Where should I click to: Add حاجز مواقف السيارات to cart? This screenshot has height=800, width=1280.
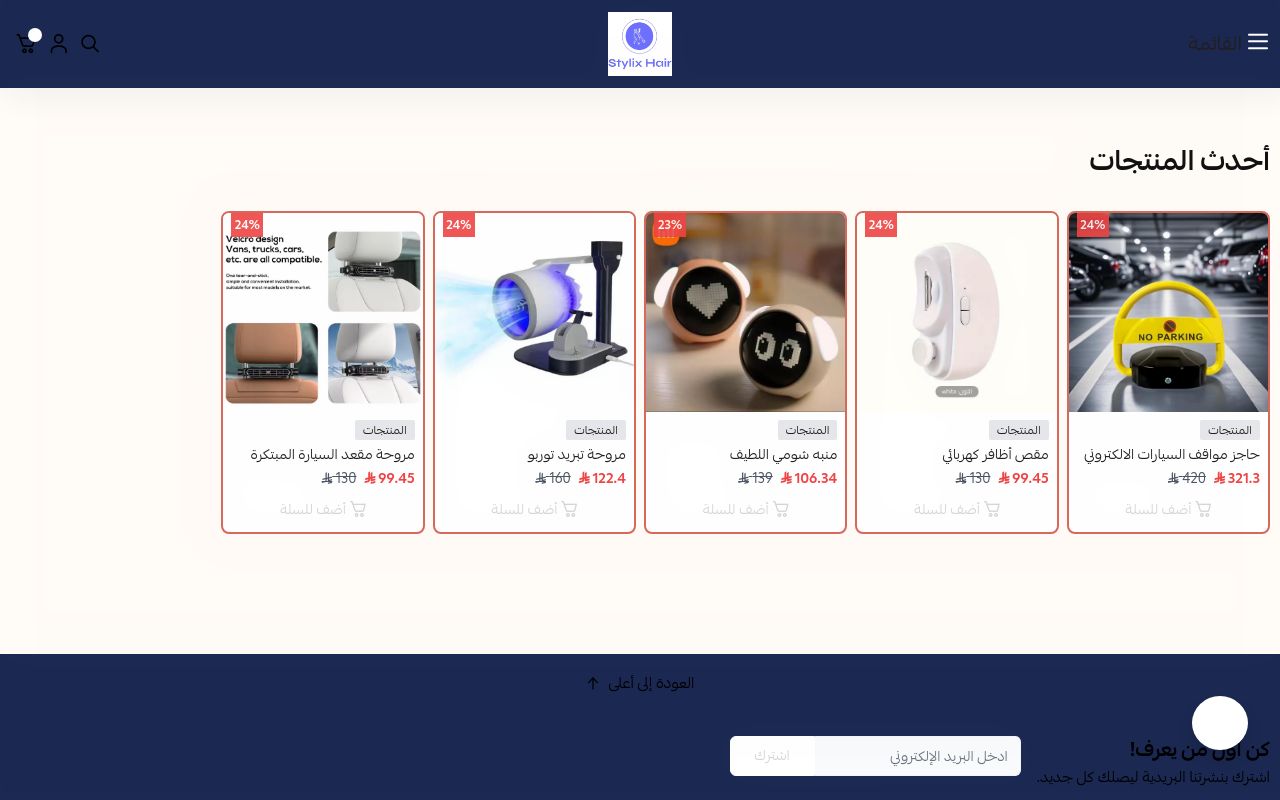point(1168,509)
